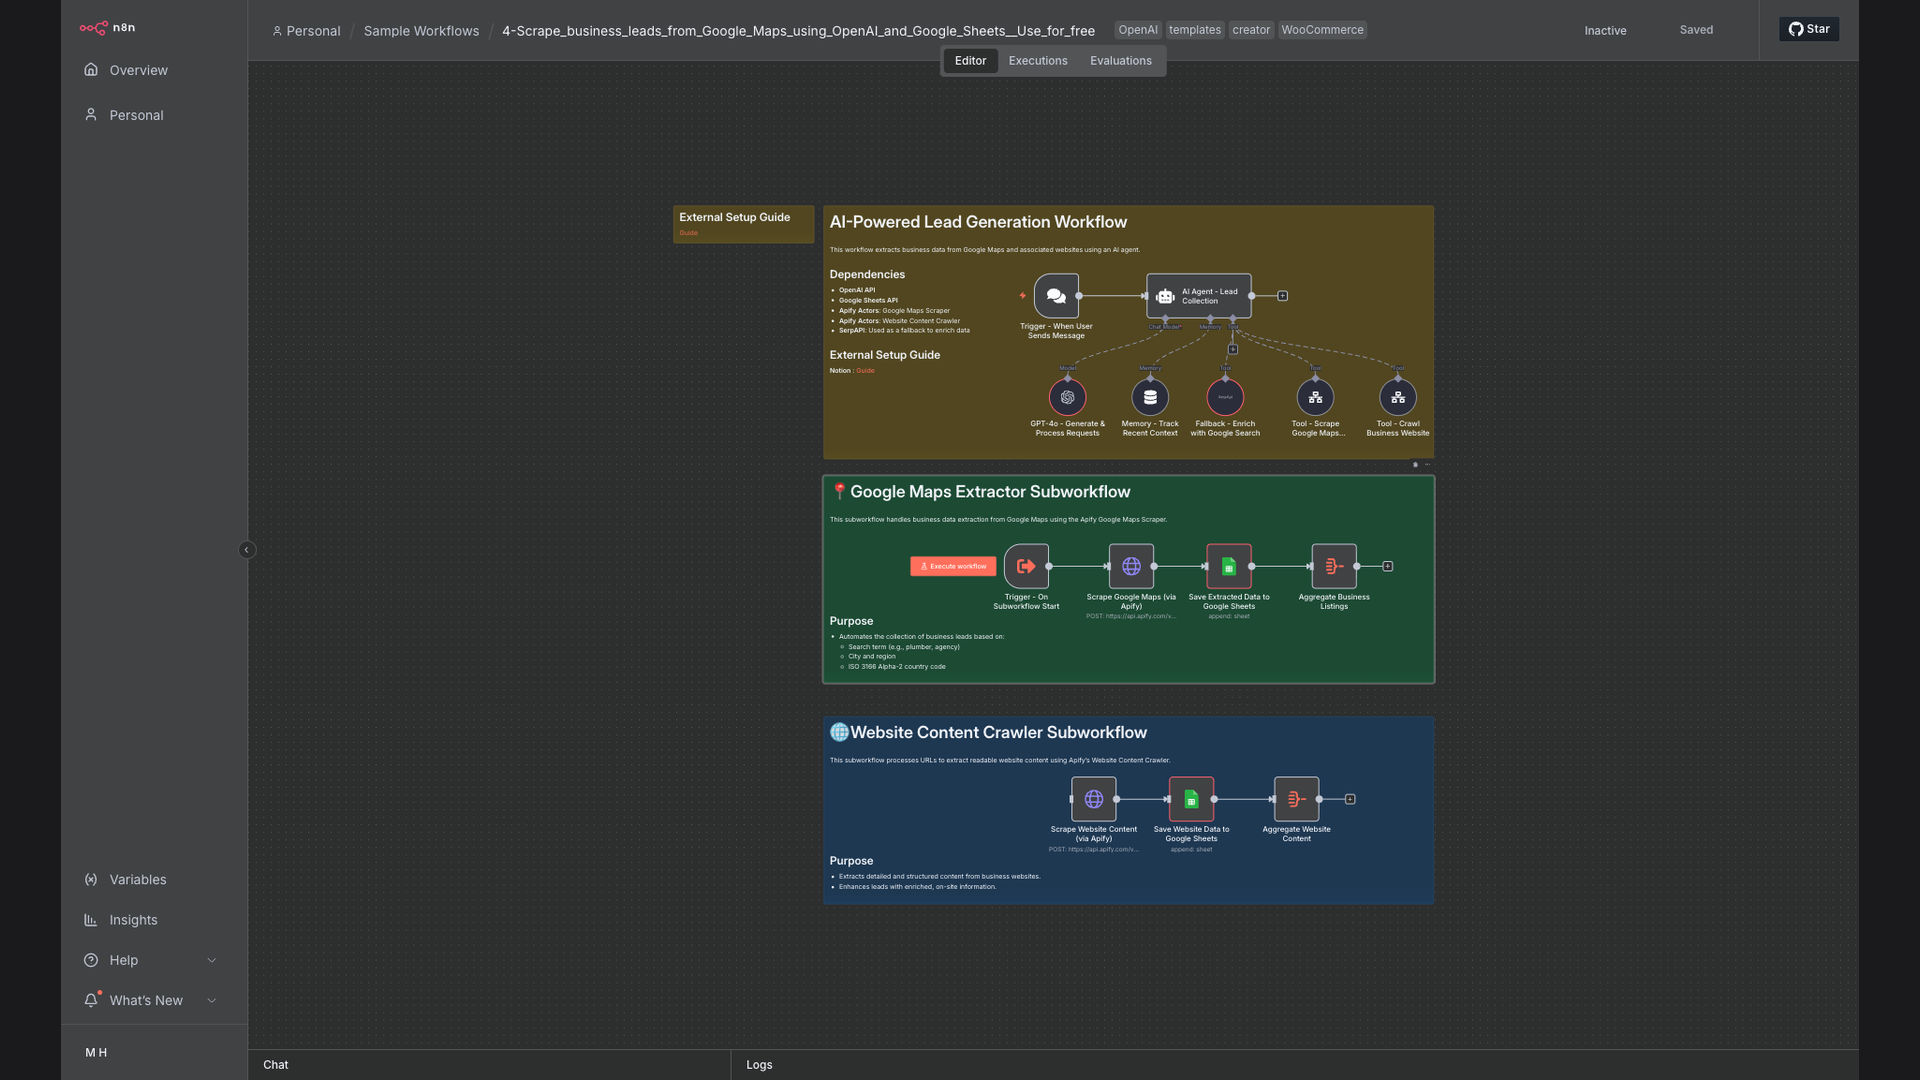
Task: Open the Sample Workflows breadcrumb folder
Action: [421, 31]
